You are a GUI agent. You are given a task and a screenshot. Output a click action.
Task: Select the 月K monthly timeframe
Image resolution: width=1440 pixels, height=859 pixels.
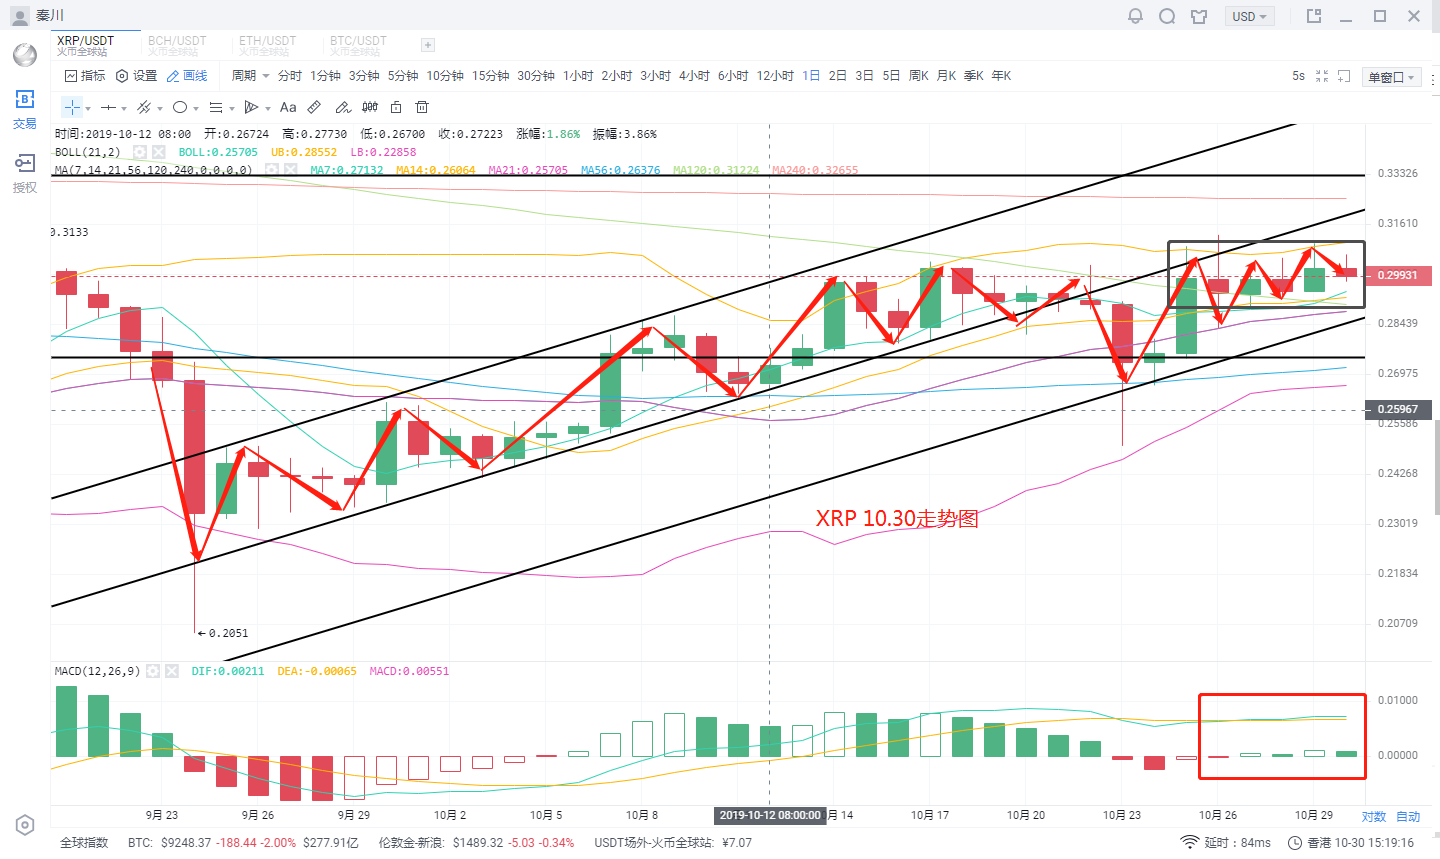click(x=946, y=76)
